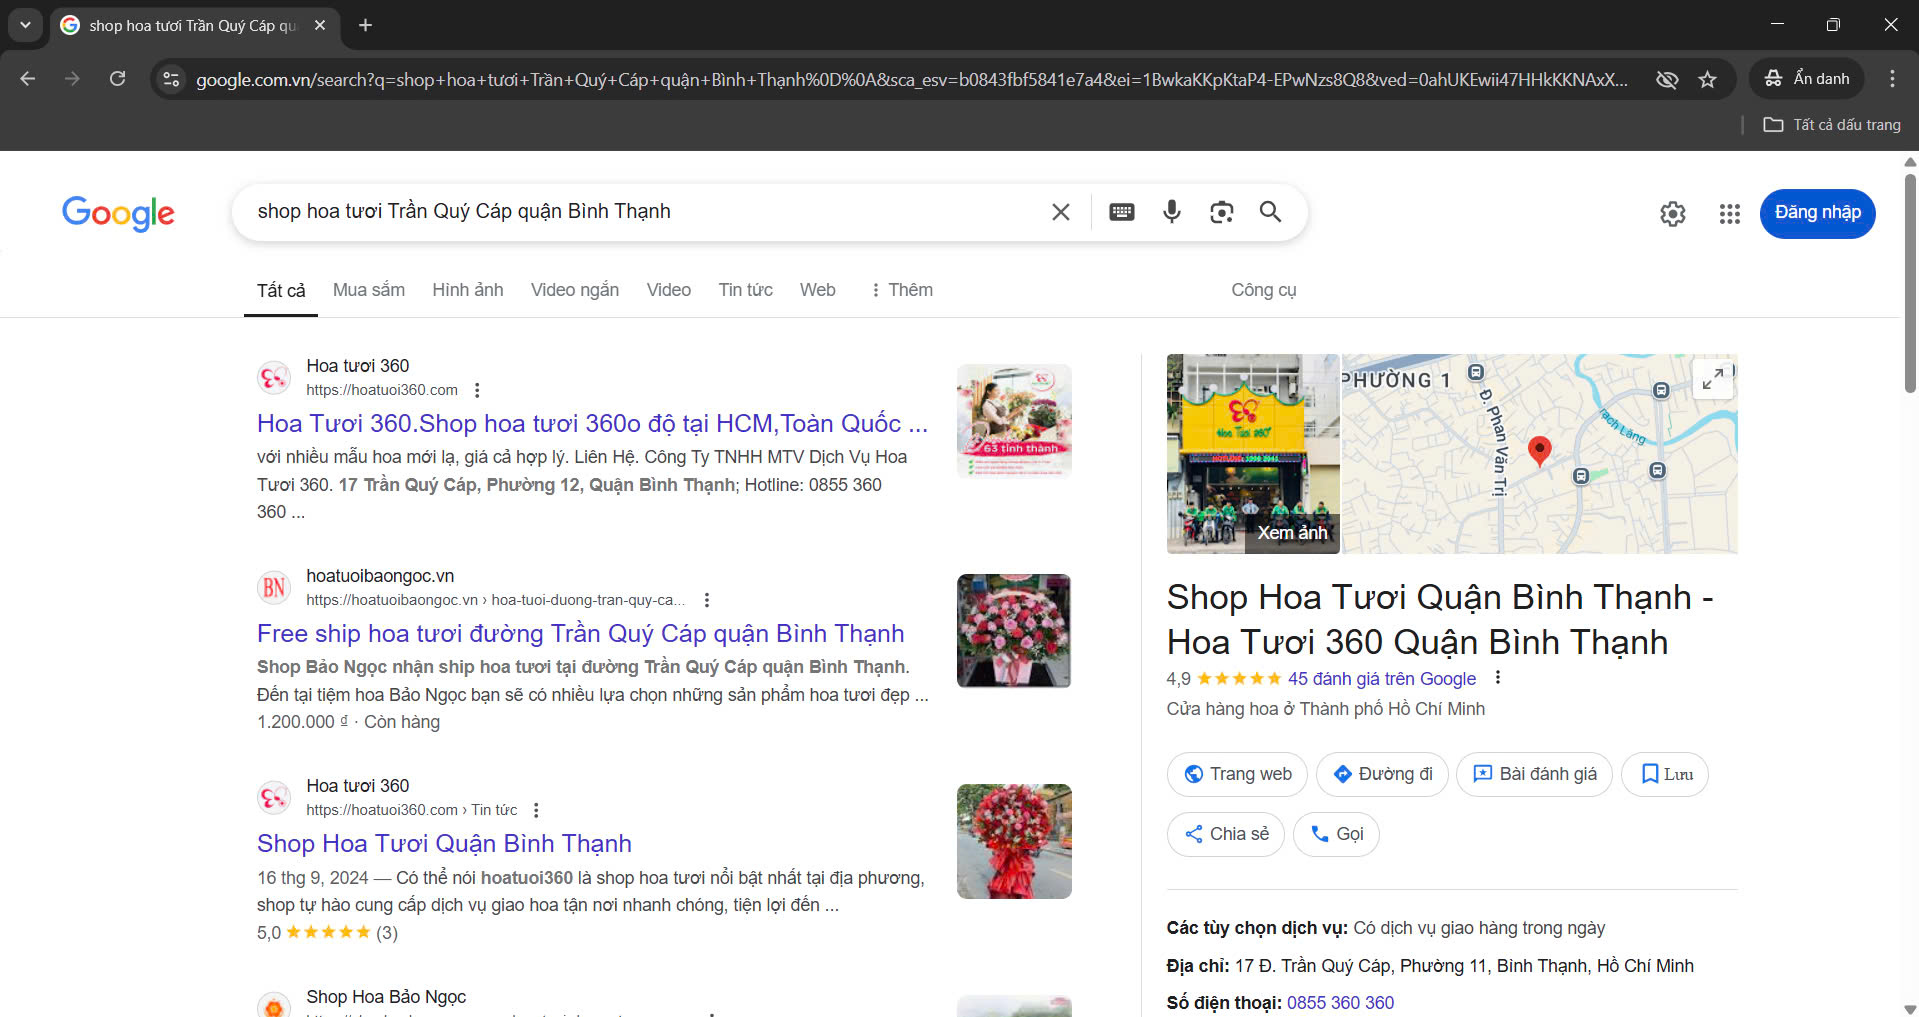View site information in the address bar

172,79
